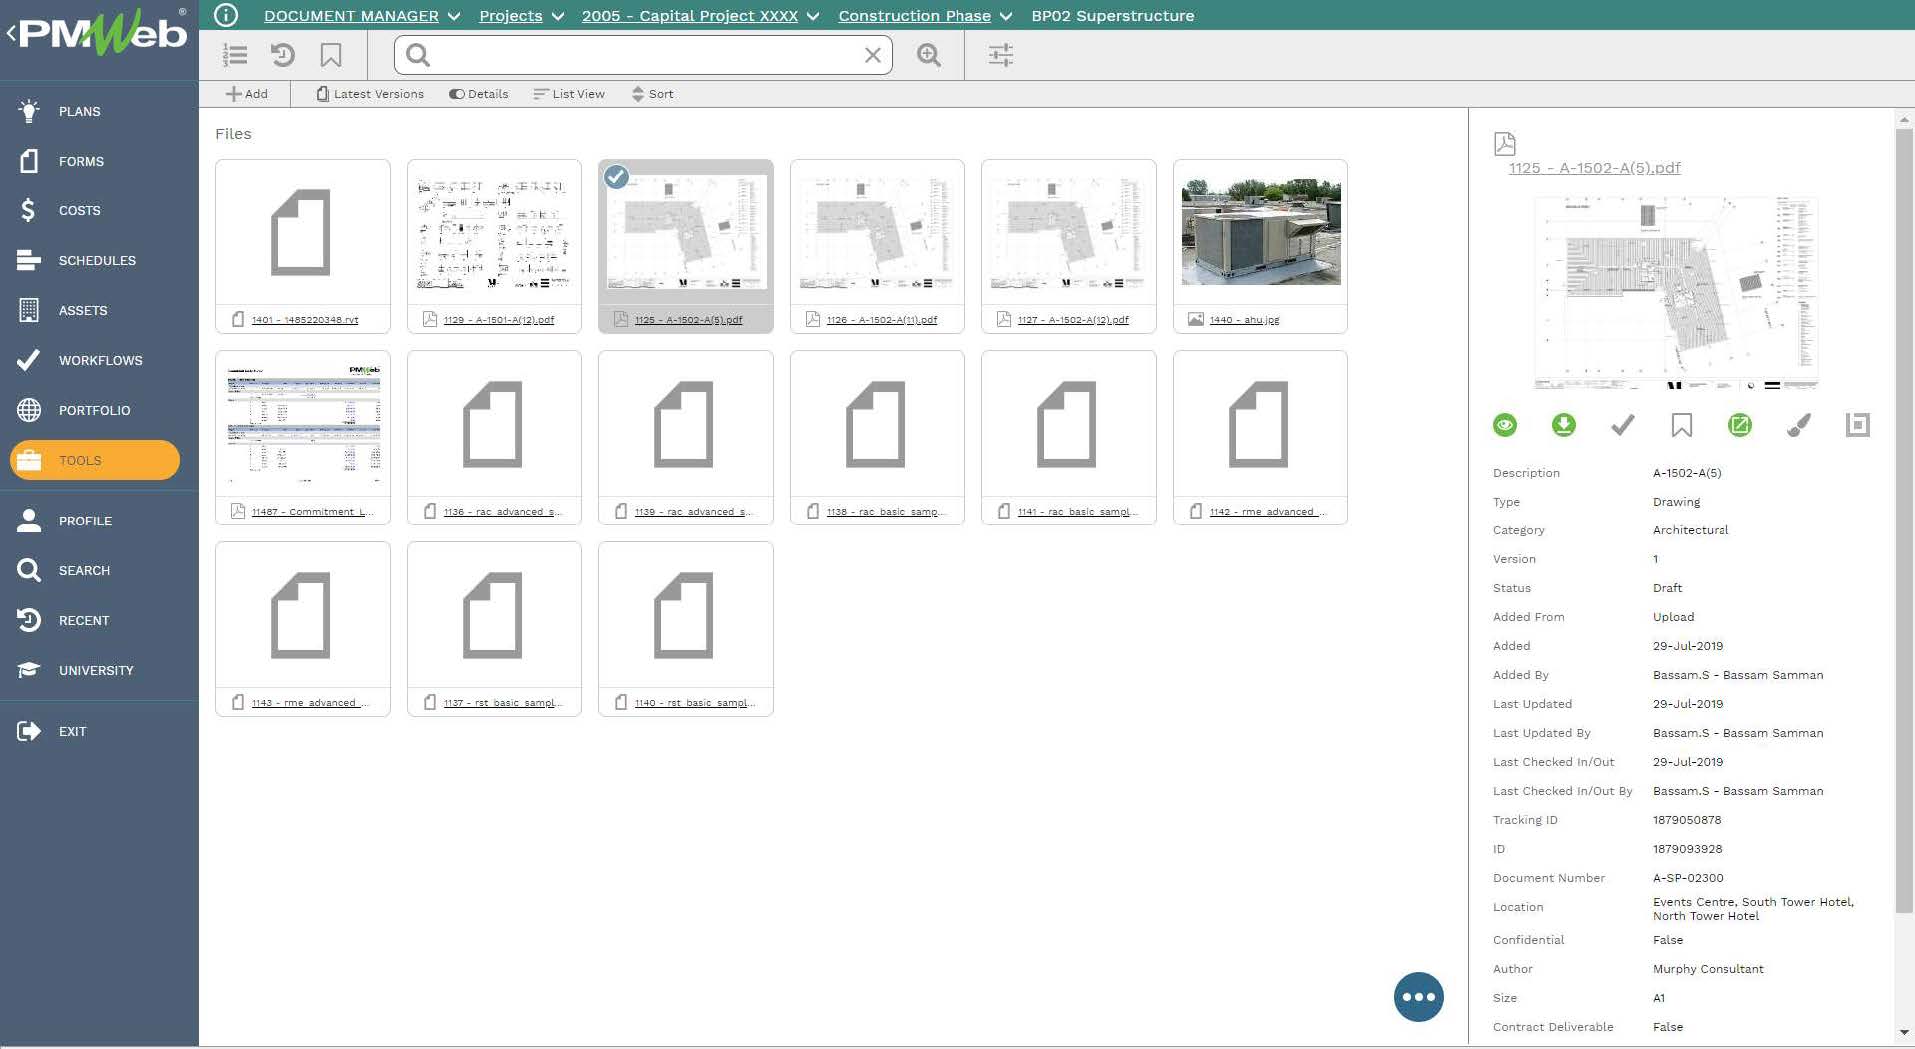The width and height of the screenshot is (1915, 1049).
Task: Click the Add button
Action: pos(247,93)
